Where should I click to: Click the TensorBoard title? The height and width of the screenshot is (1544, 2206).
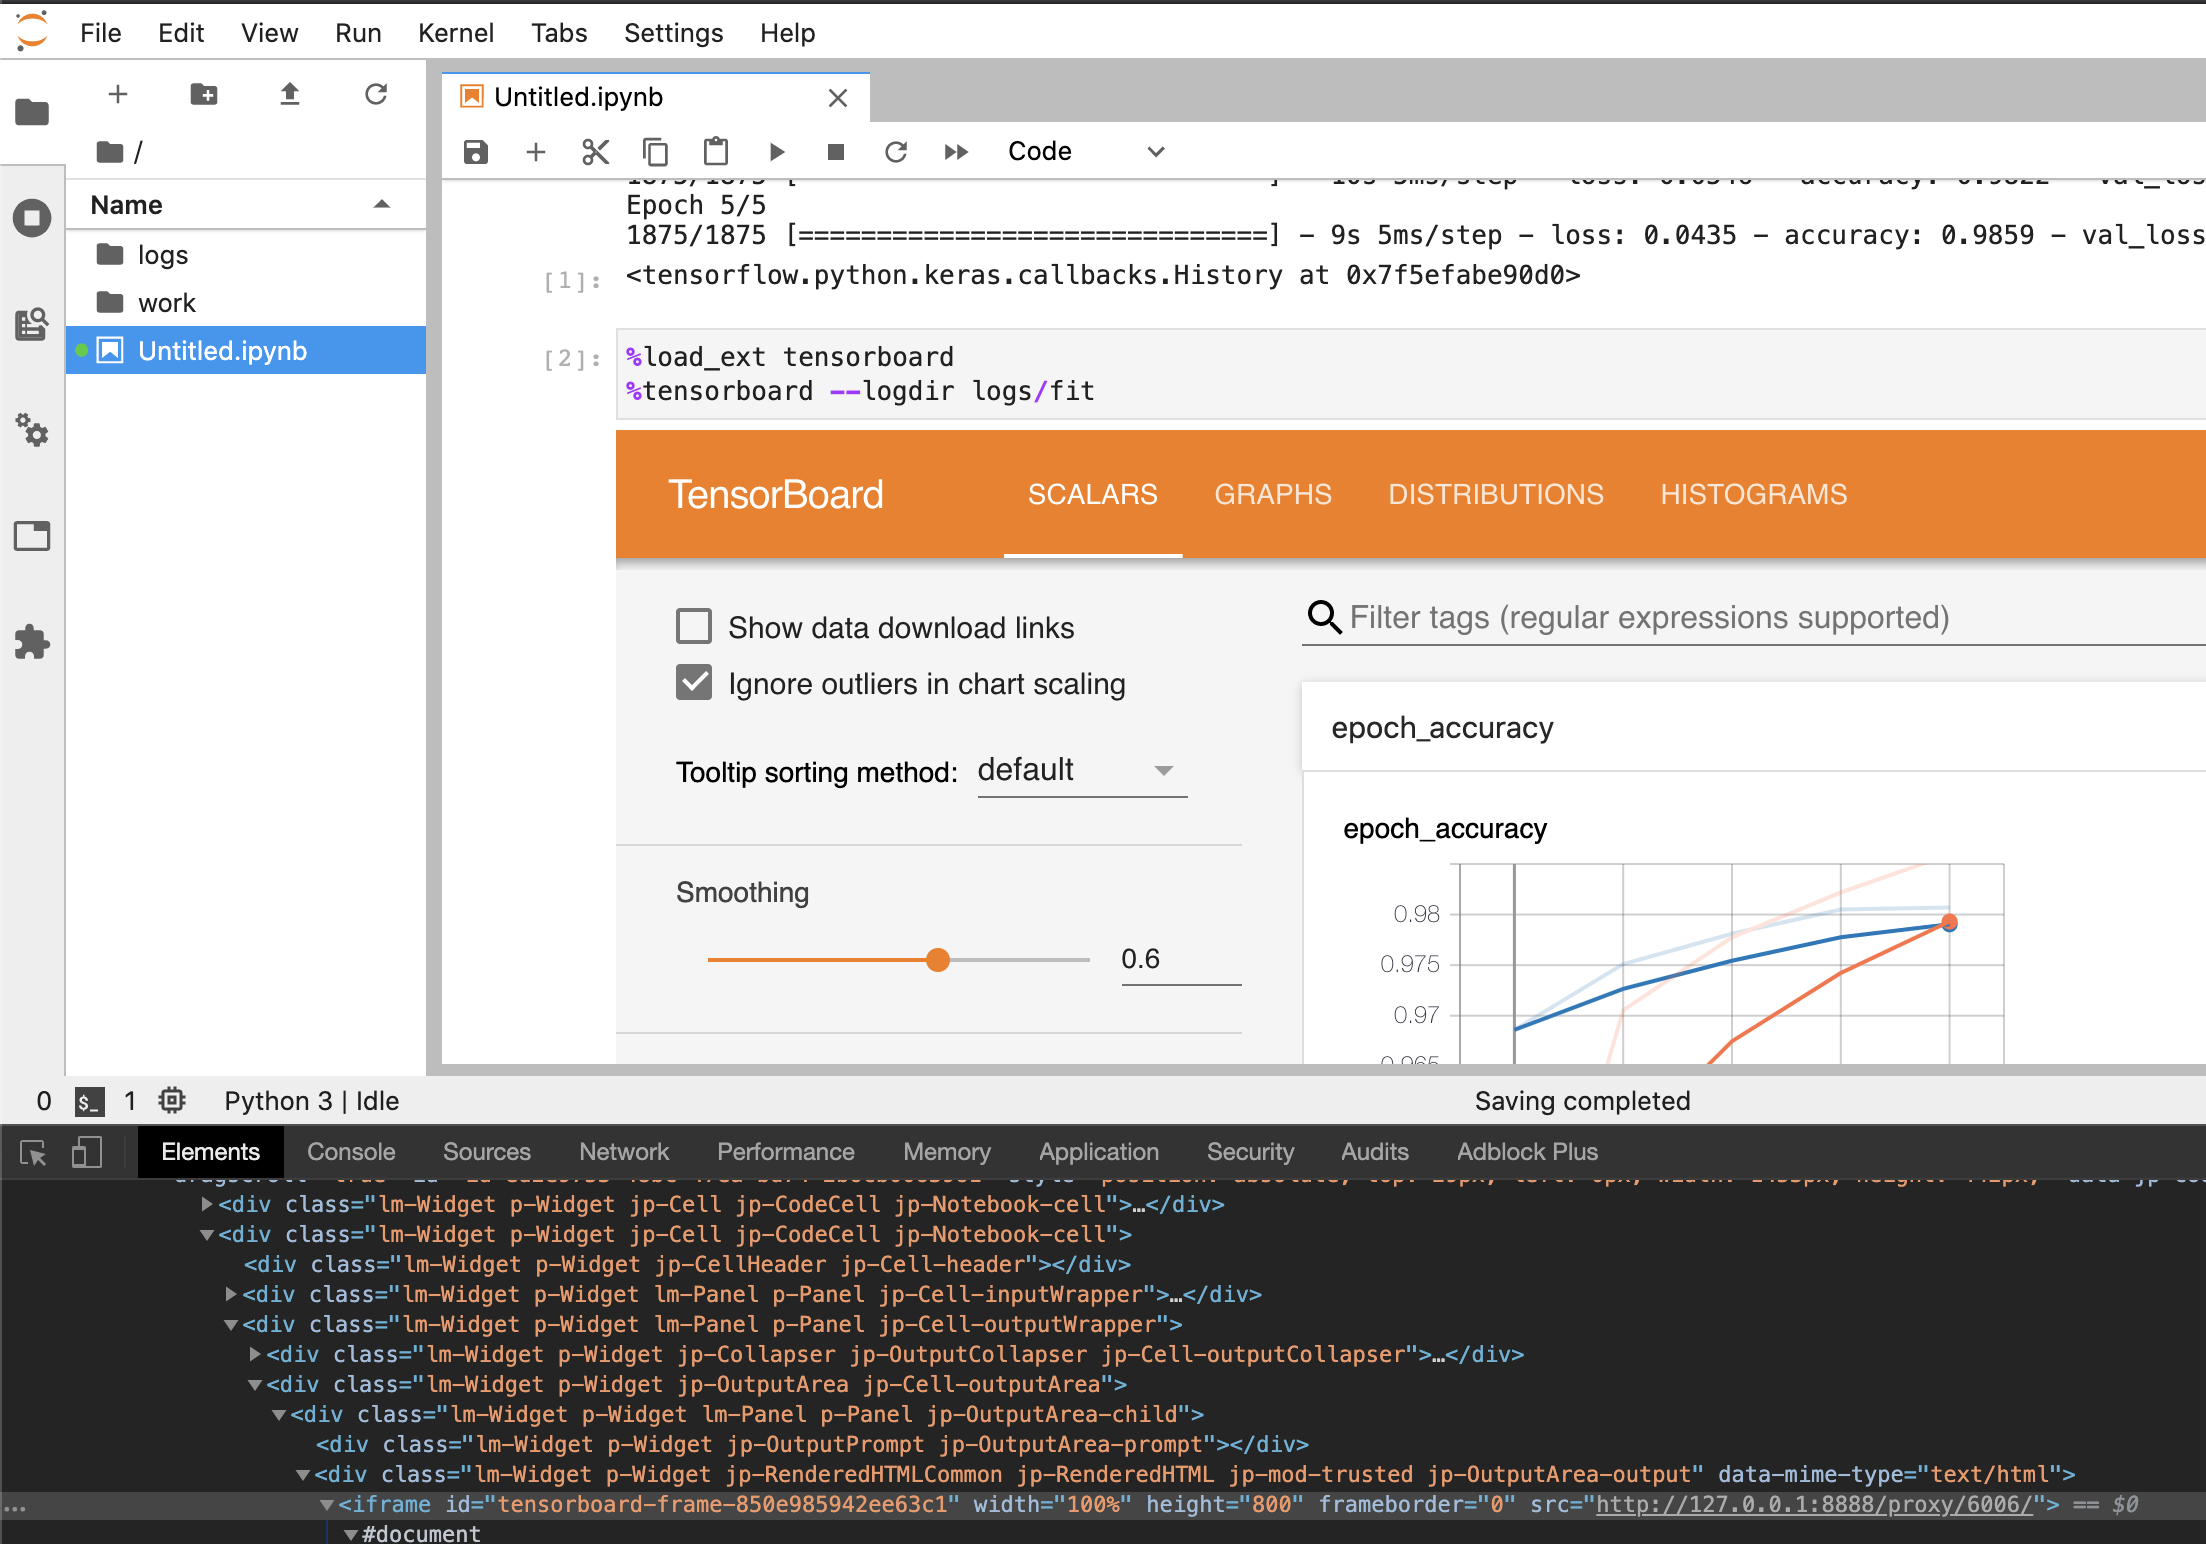775,494
